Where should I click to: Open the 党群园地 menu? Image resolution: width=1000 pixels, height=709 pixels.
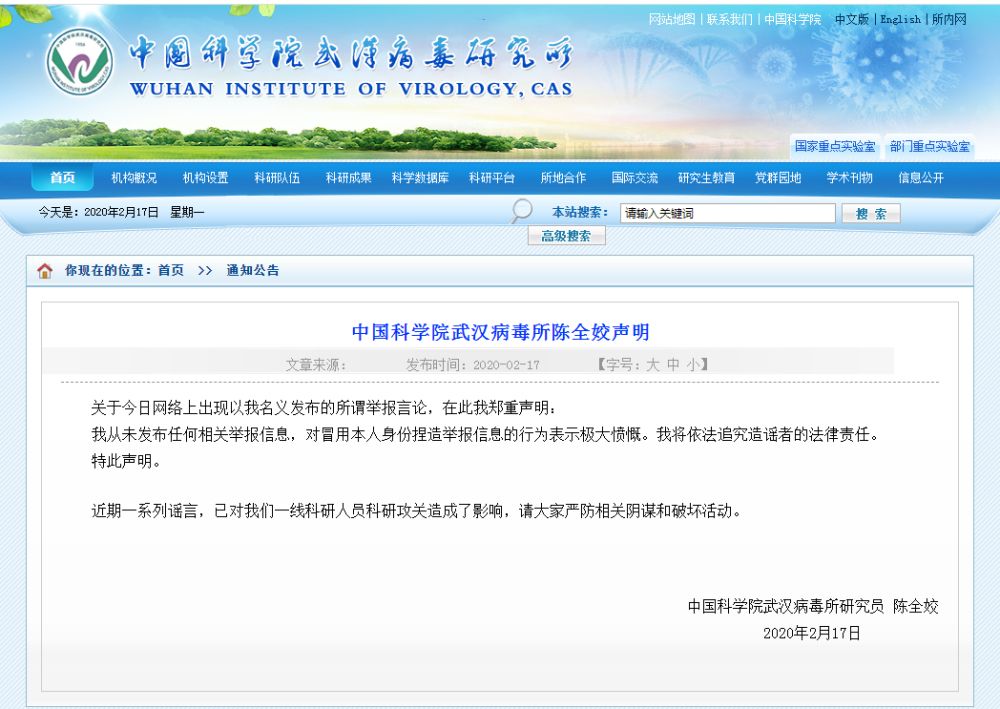click(x=778, y=178)
